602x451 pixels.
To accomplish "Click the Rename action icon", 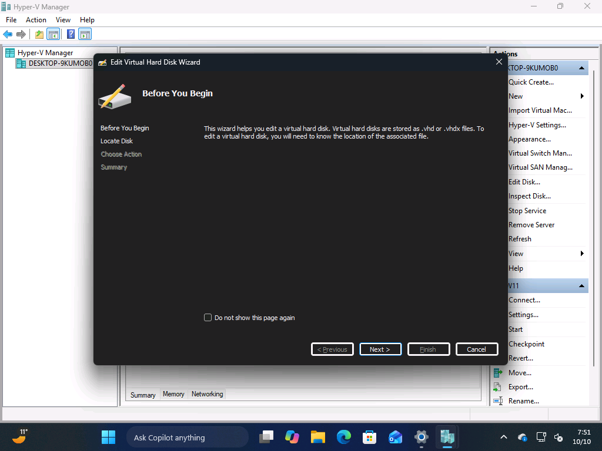I will tap(498, 401).
